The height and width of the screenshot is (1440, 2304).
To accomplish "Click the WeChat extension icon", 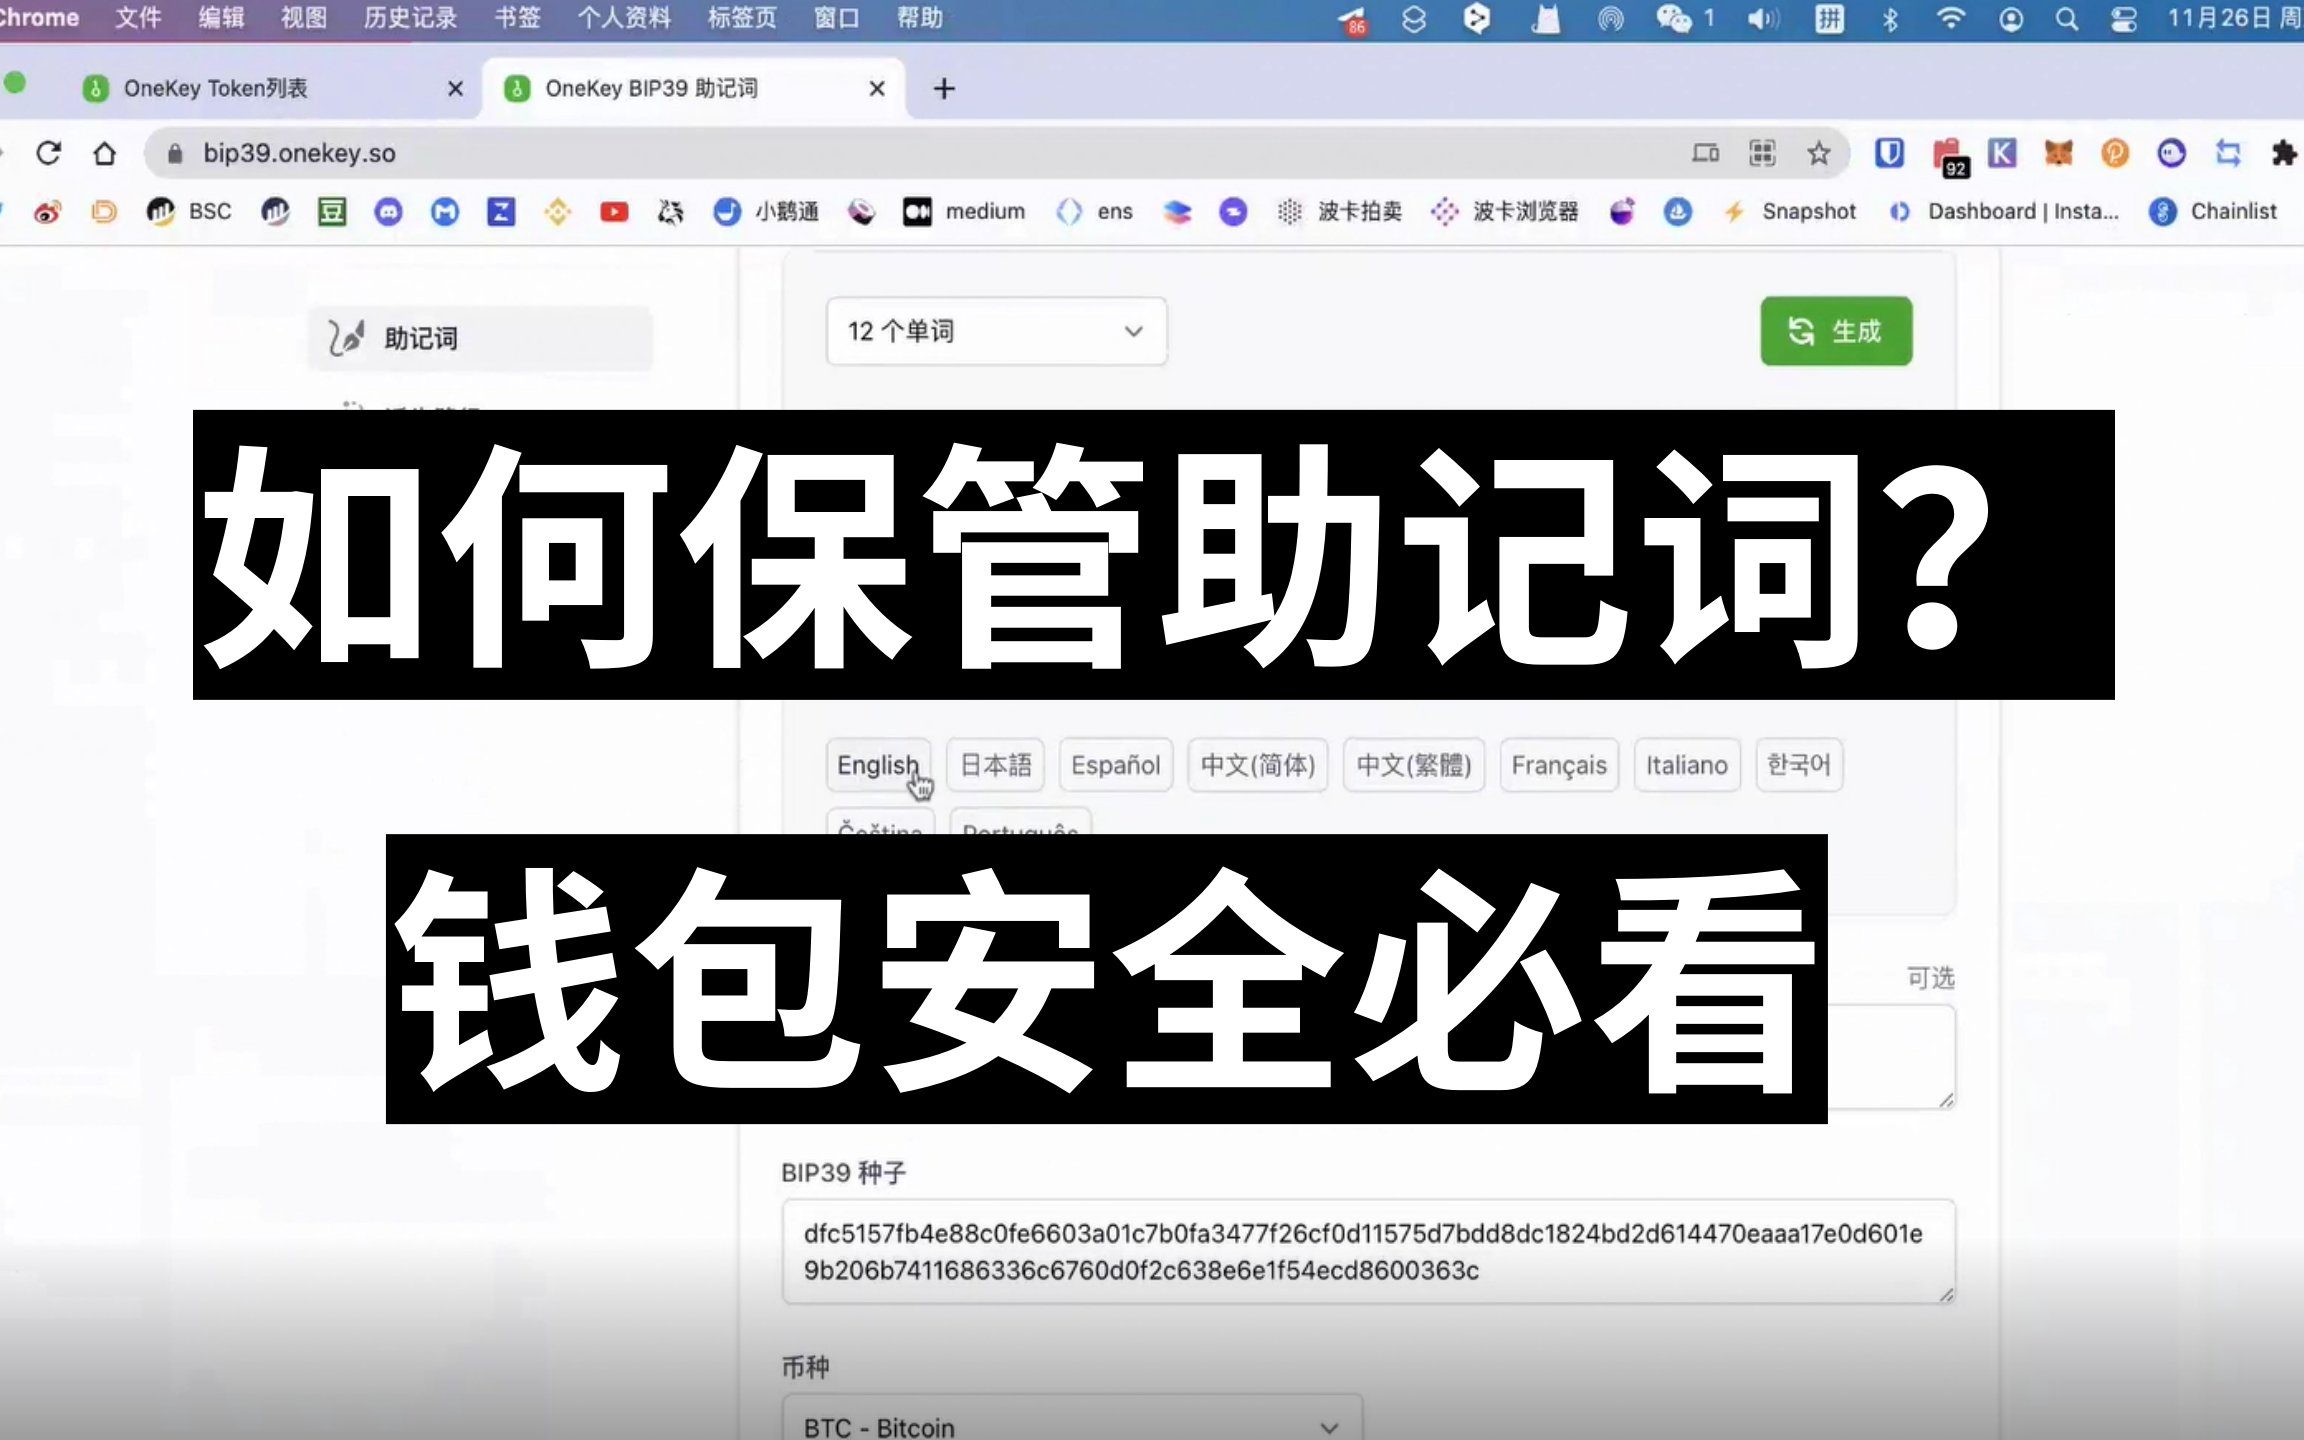I will (1669, 18).
